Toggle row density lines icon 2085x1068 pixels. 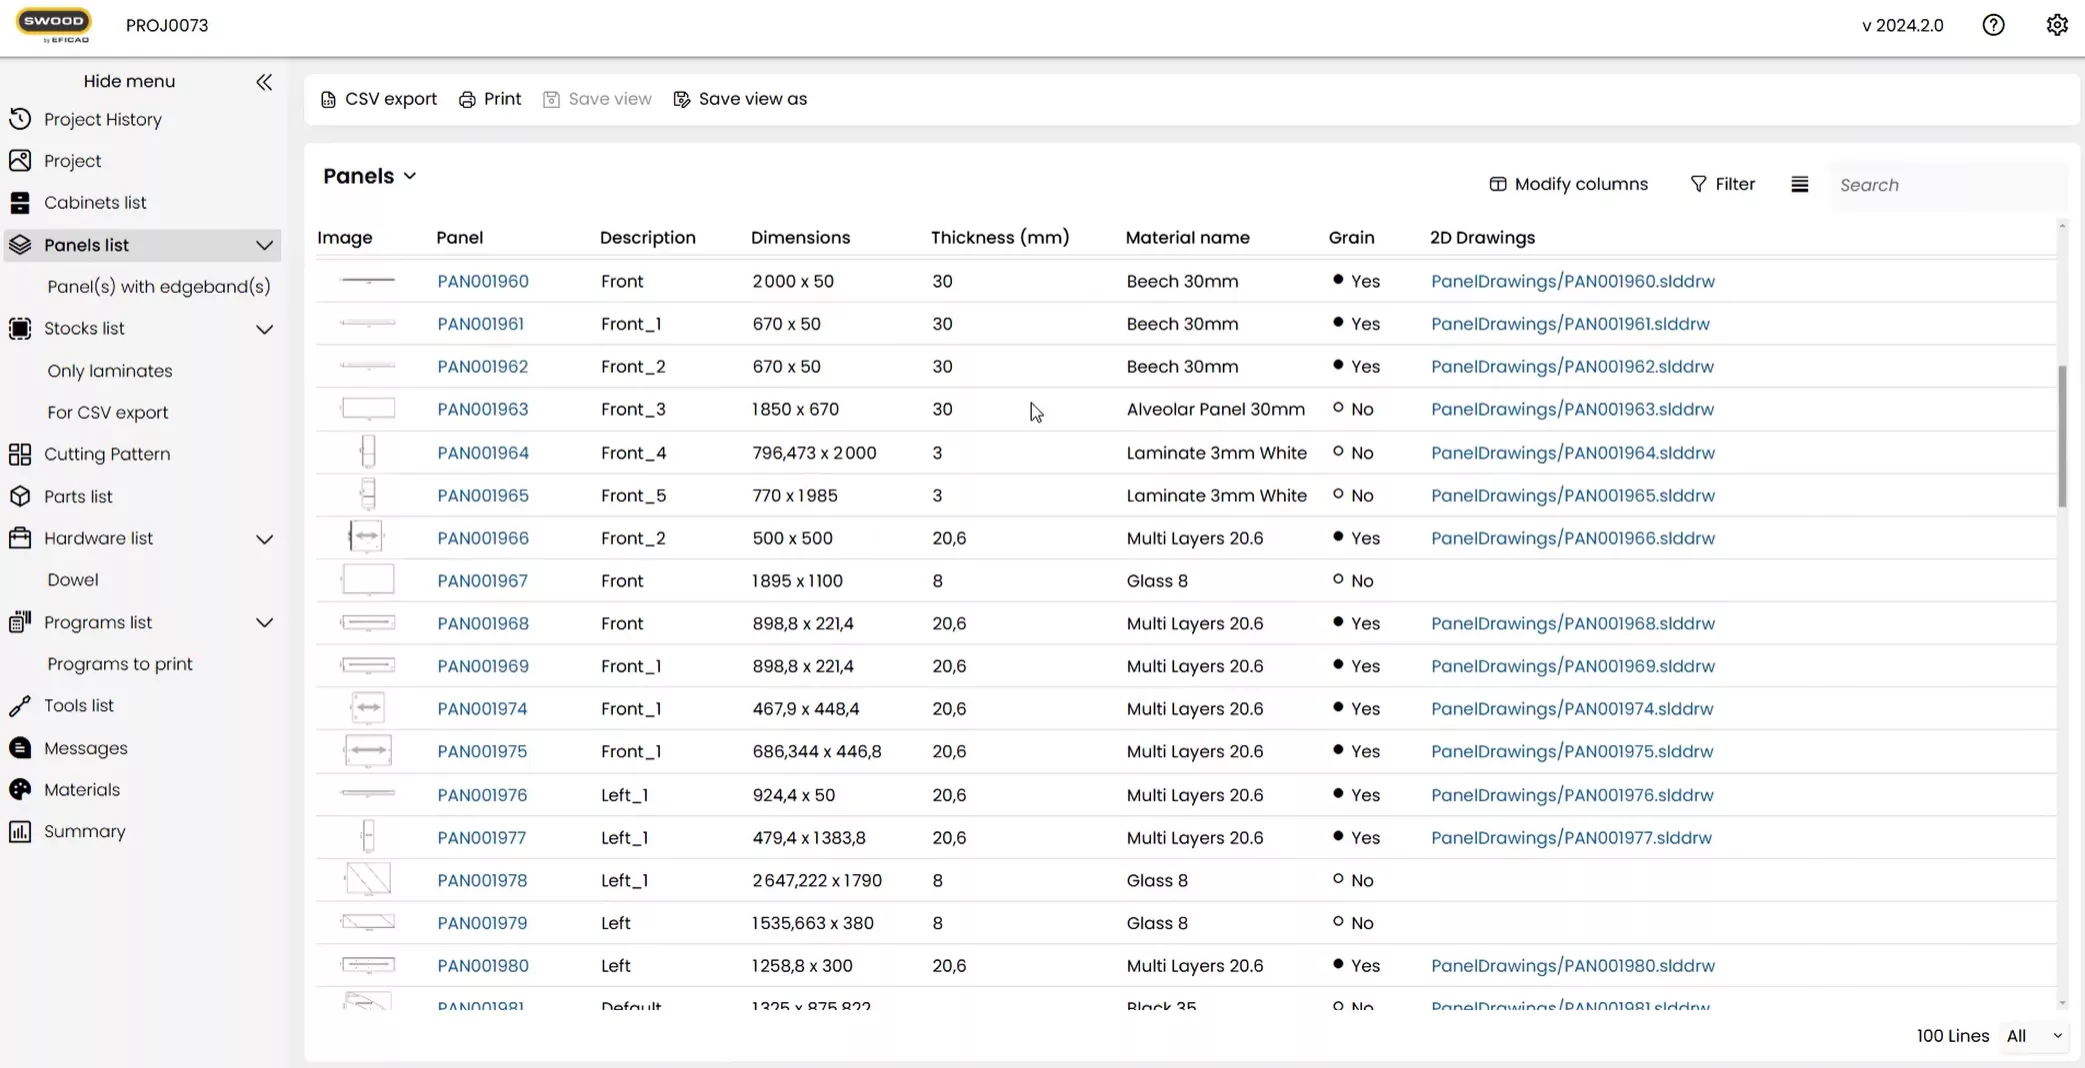(1800, 184)
